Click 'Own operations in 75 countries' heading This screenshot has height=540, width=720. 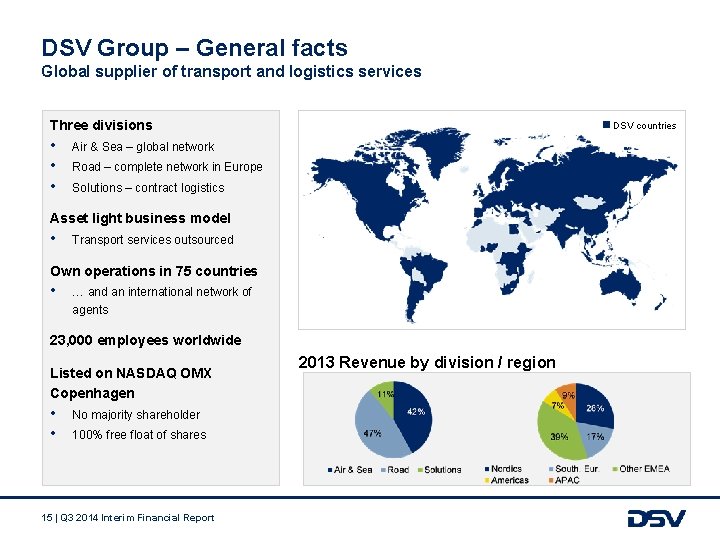coord(154,271)
